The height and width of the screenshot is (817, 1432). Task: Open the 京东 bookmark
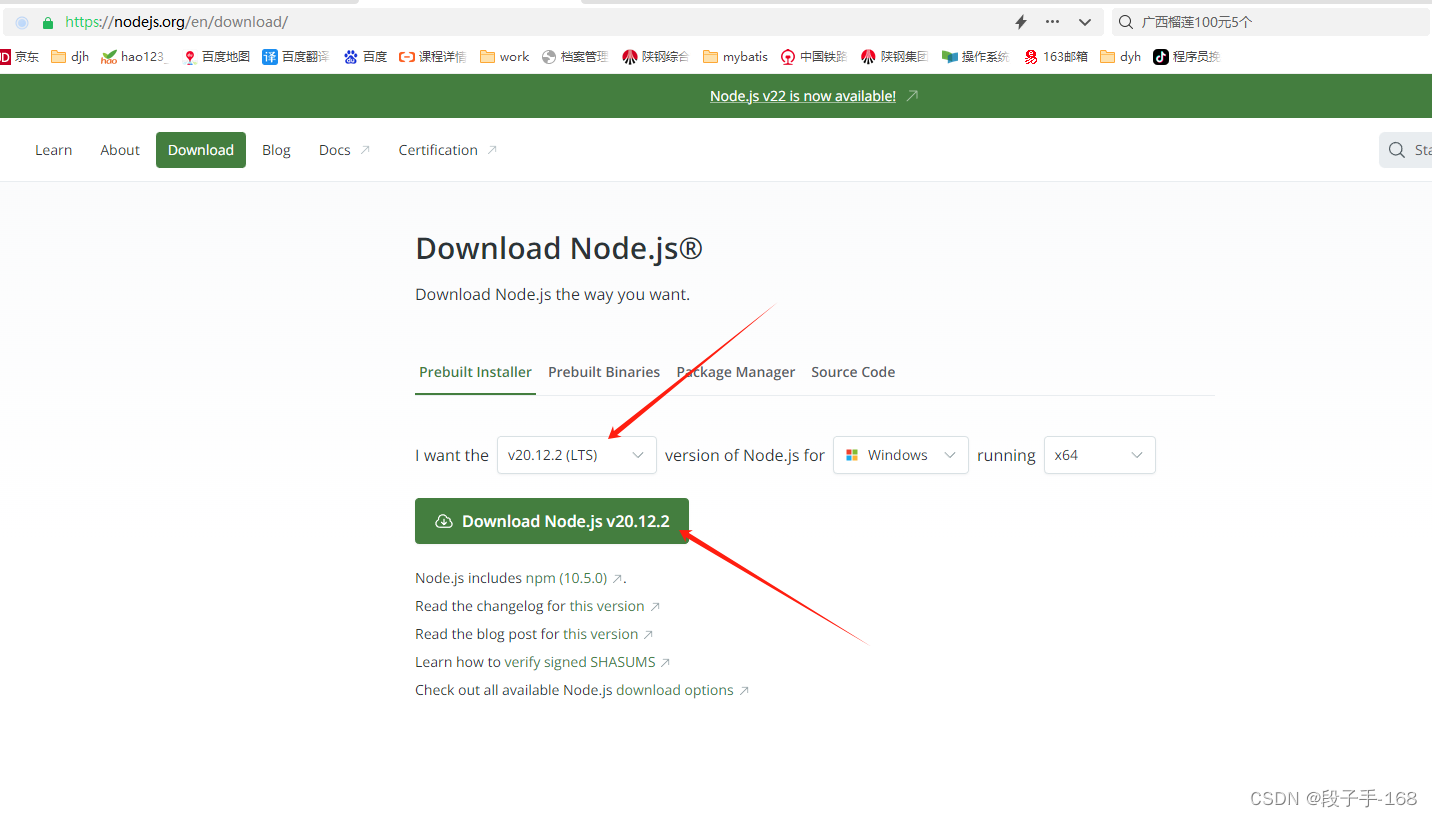[20, 57]
